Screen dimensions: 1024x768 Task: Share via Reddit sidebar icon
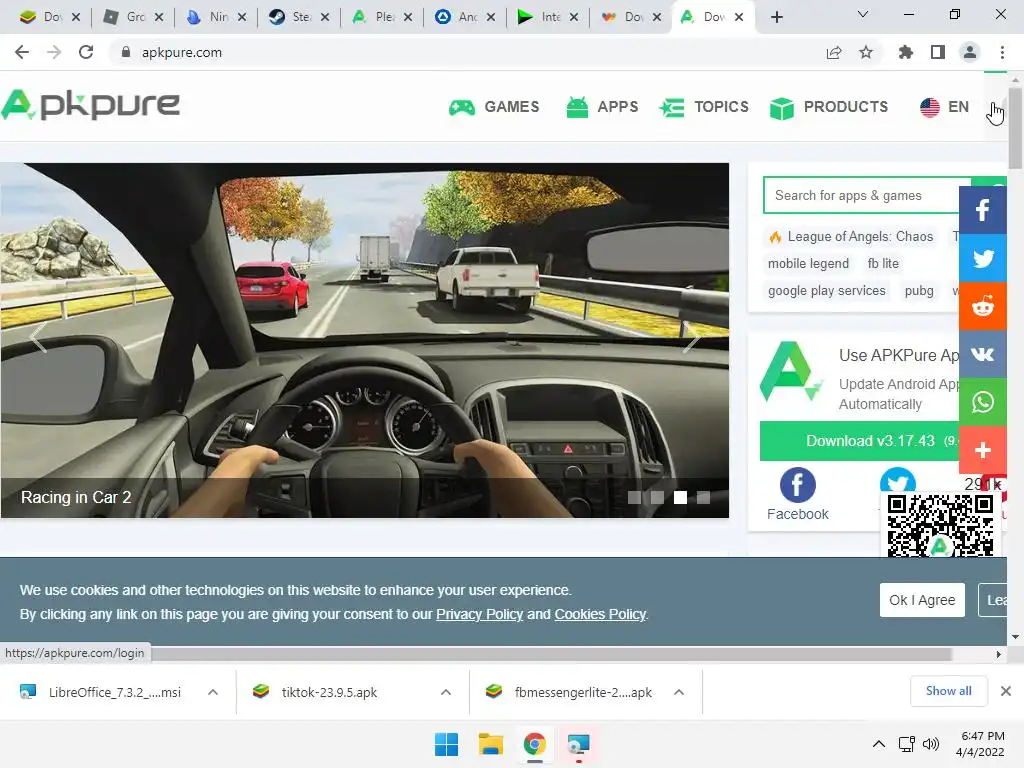tap(982, 306)
